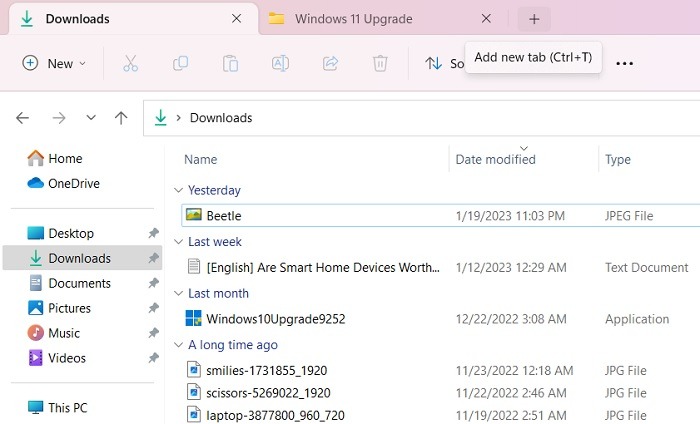700x424 pixels.
Task: Click the Copy icon in toolbar
Action: pyautogui.click(x=180, y=63)
